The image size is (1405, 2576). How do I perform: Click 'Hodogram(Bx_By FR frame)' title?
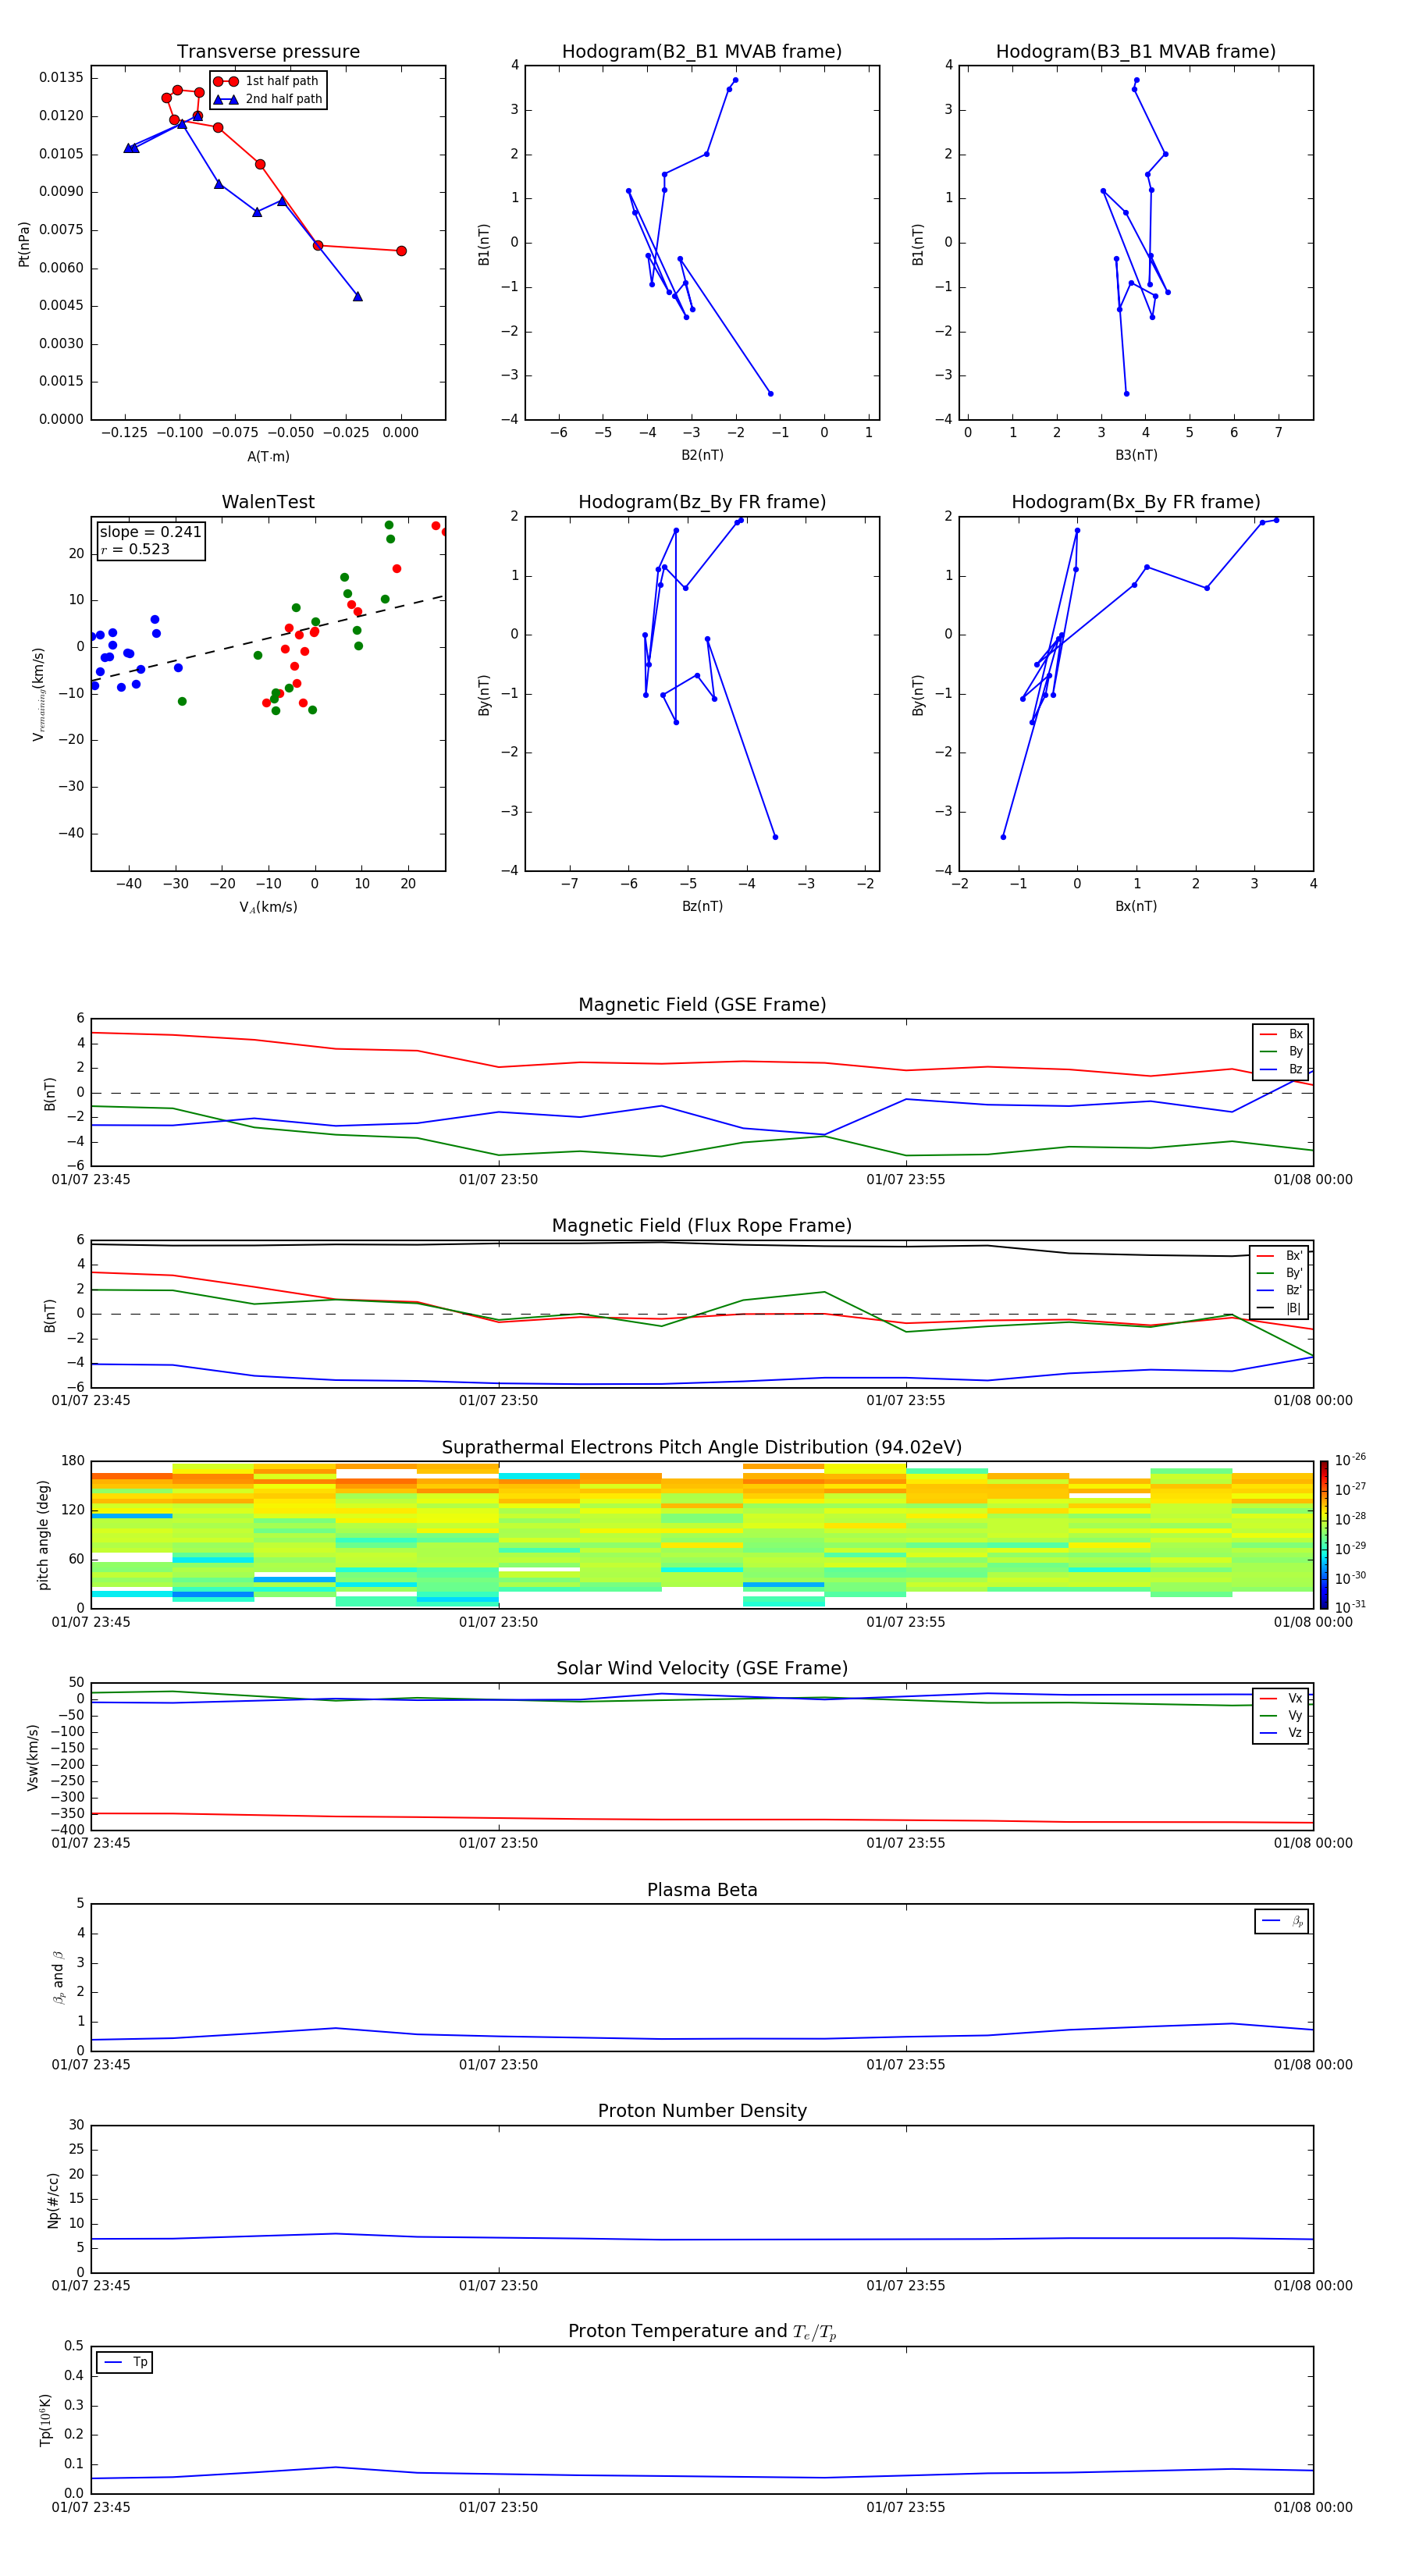point(1136,502)
